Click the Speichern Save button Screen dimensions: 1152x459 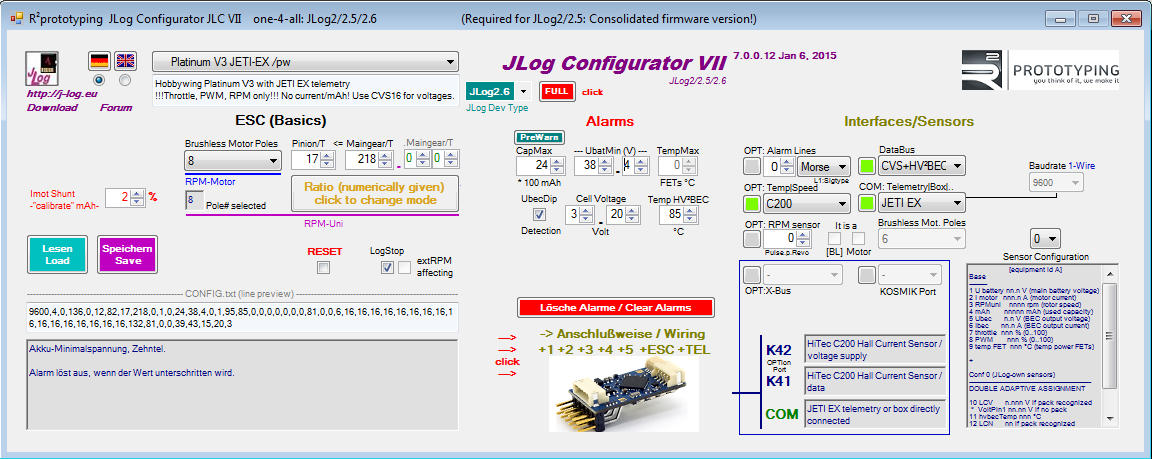(x=128, y=255)
